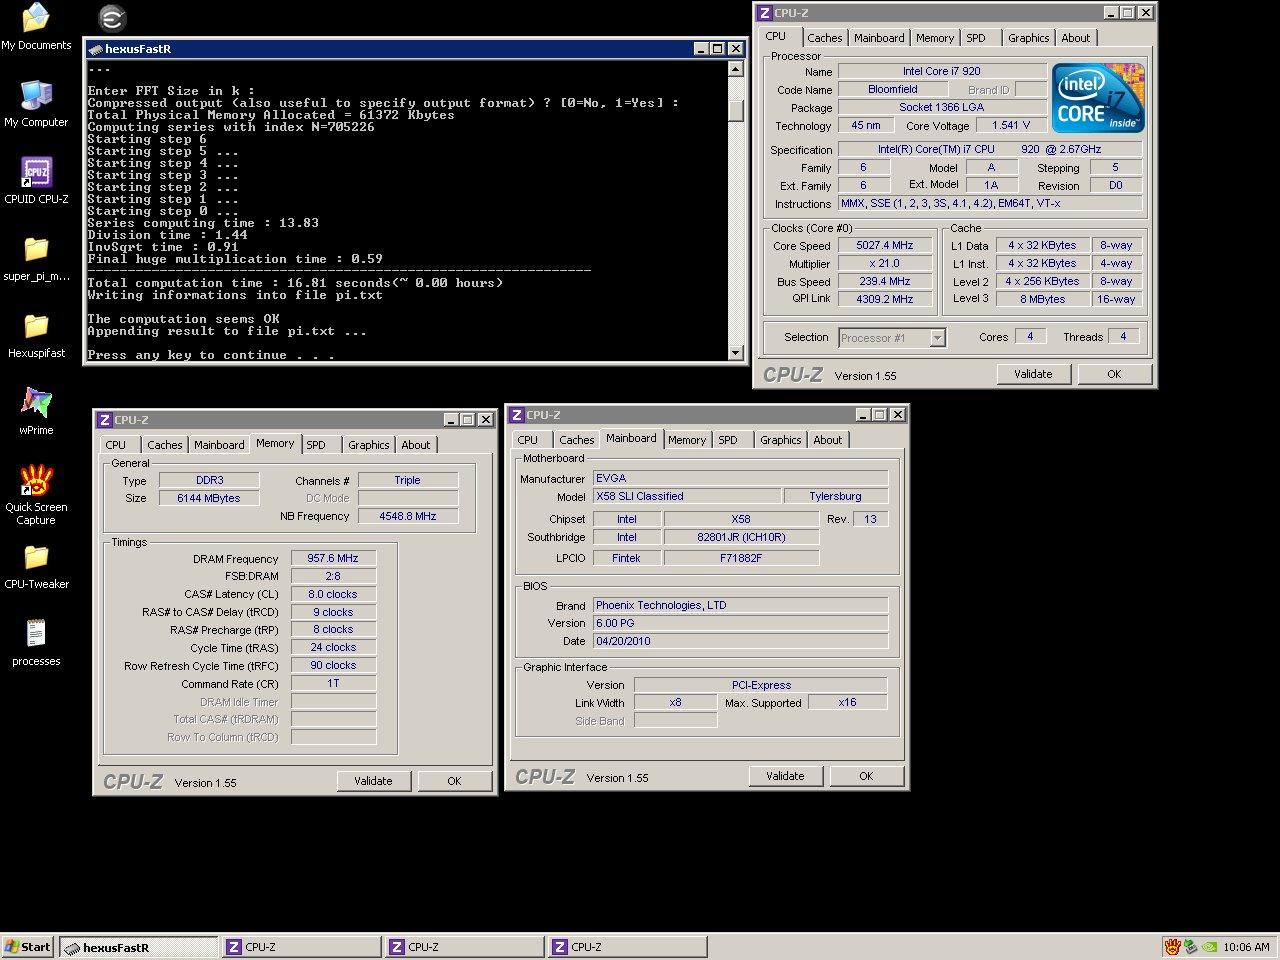Select About tab in the Memory CPU-Z window
1280x960 pixels.
tap(416, 445)
